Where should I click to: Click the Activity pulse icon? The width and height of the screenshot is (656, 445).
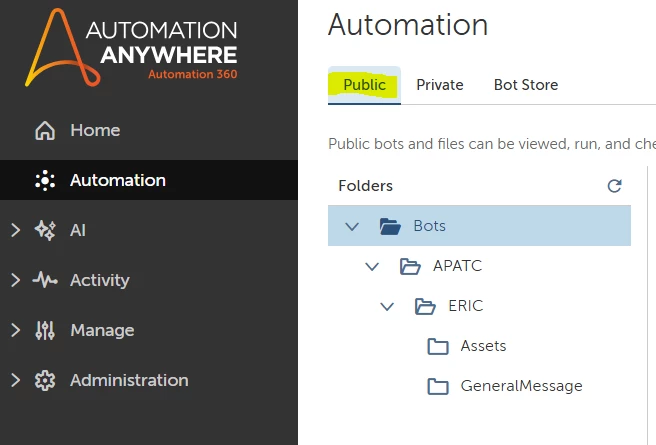tap(45, 280)
